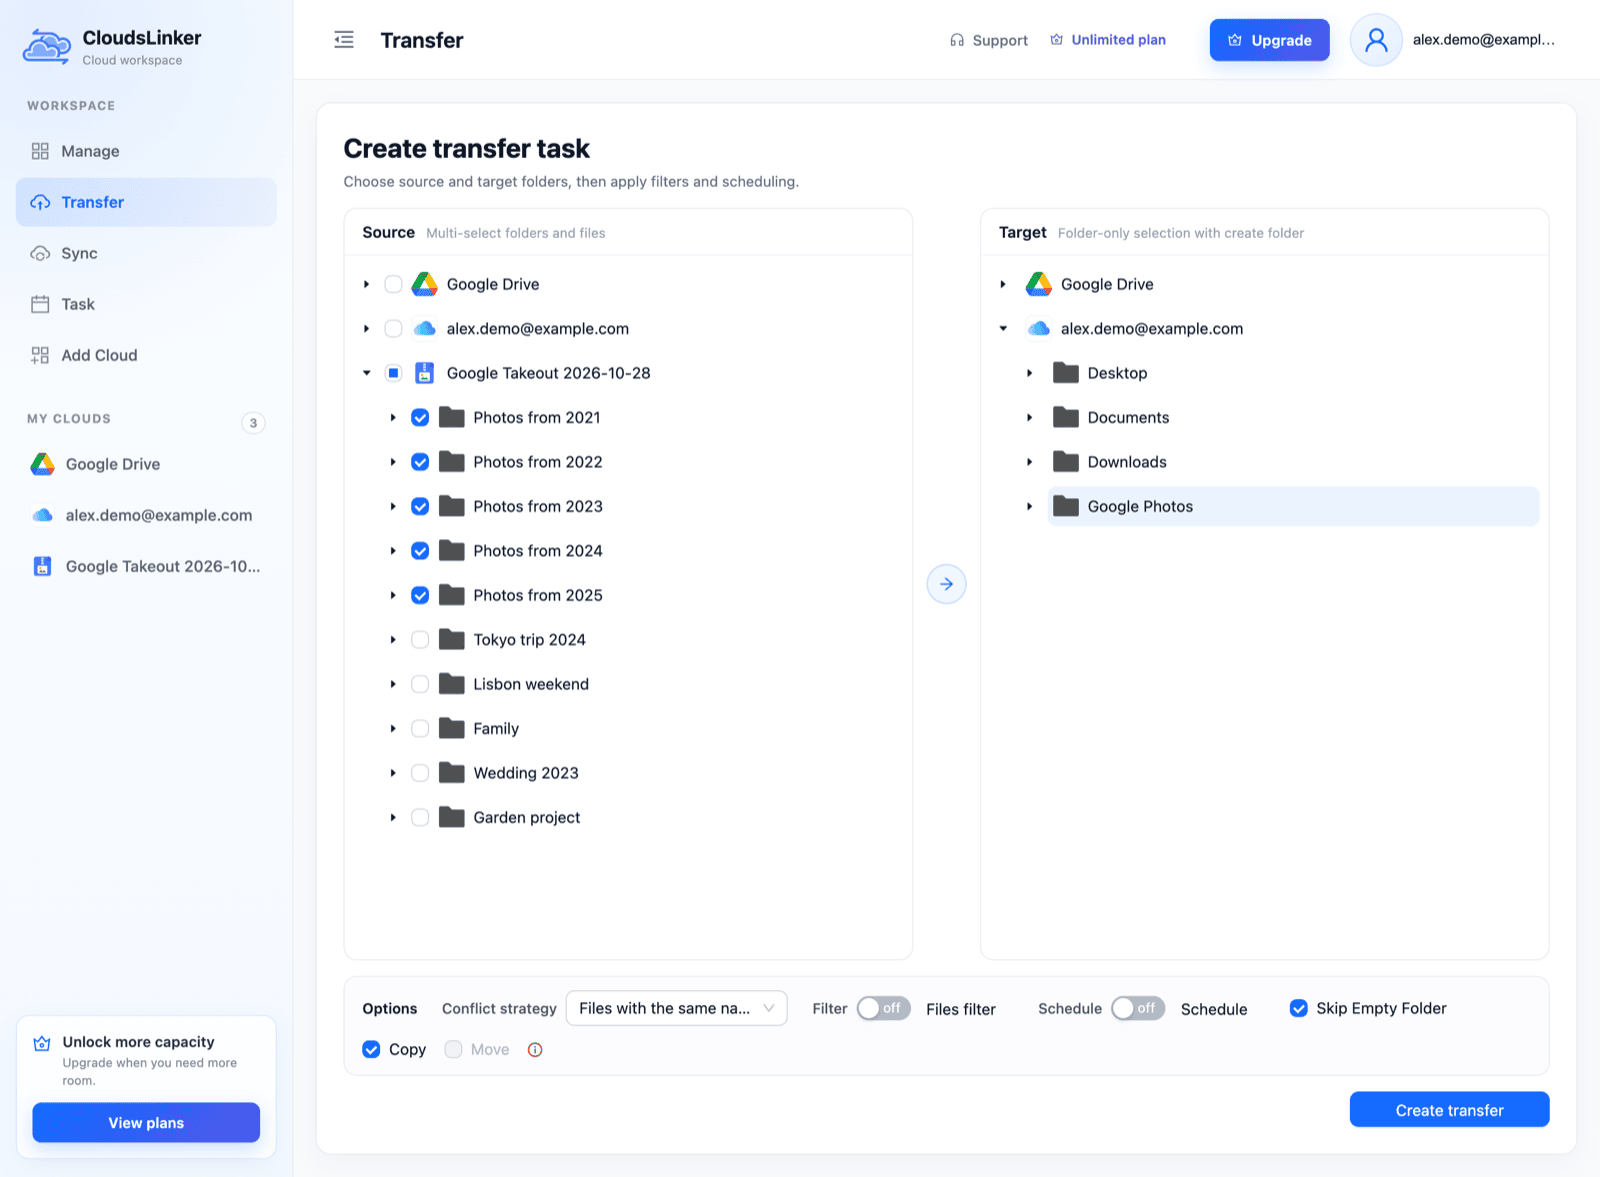Toggle the Skip Empty Folder checkbox

pos(1298,1008)
